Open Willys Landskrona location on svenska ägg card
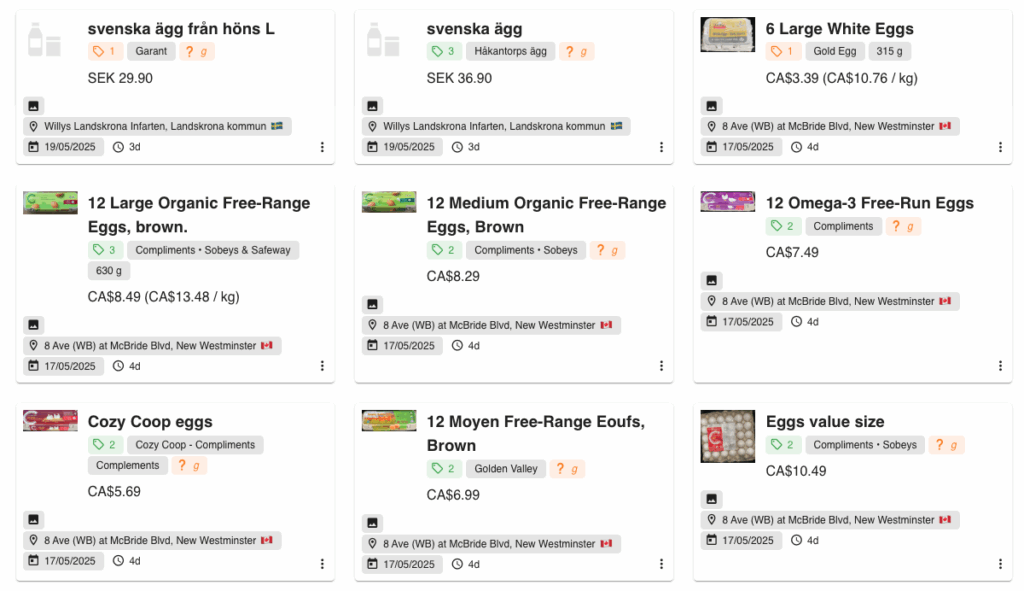The image size is (1024, 591). coord(496,127)
